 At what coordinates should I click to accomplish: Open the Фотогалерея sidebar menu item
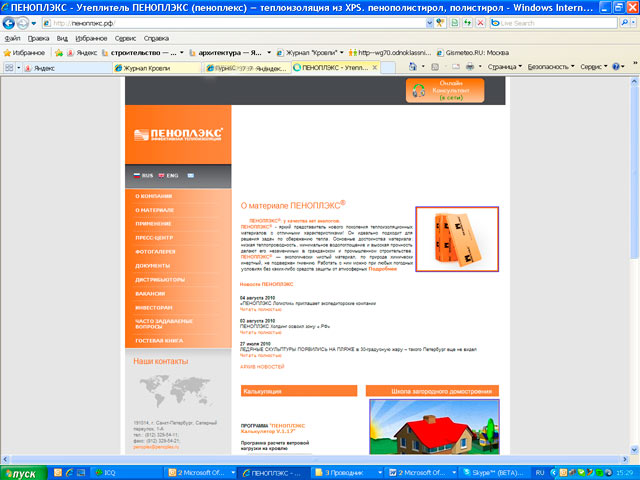coord(157,252)
